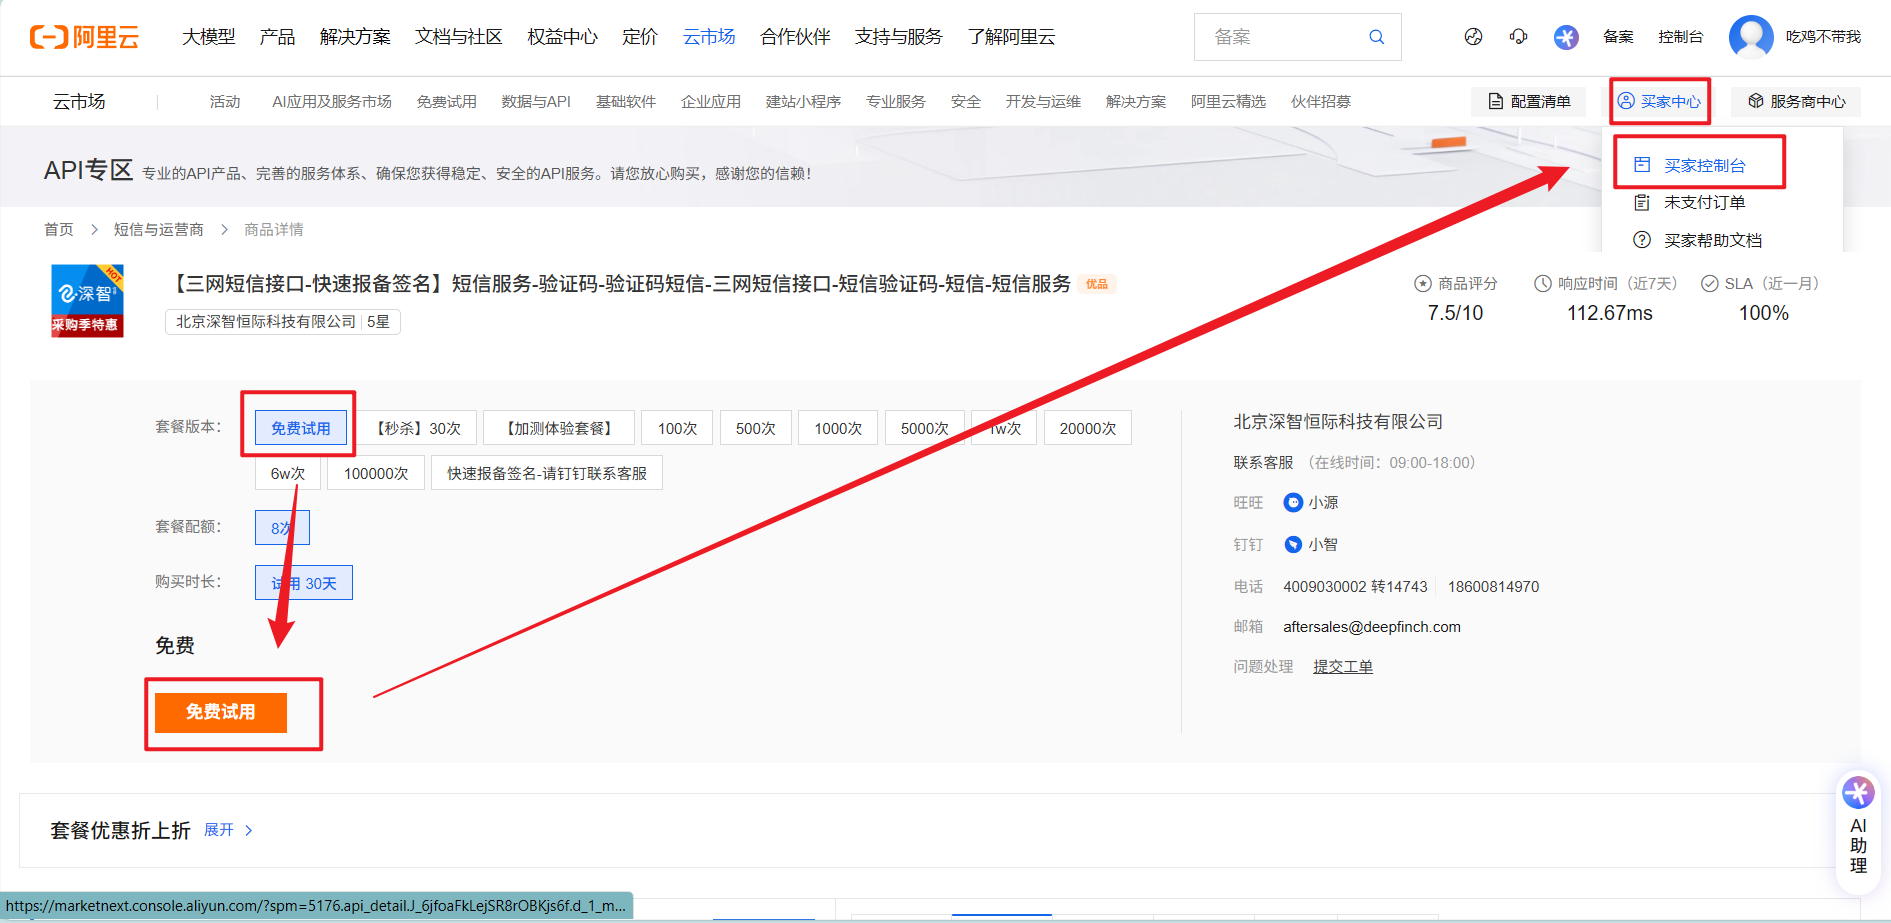The width and height of the screenshot is (1891, 923).
Task: Click the AI assistant icon in top bar
Action: [1566, 37]
